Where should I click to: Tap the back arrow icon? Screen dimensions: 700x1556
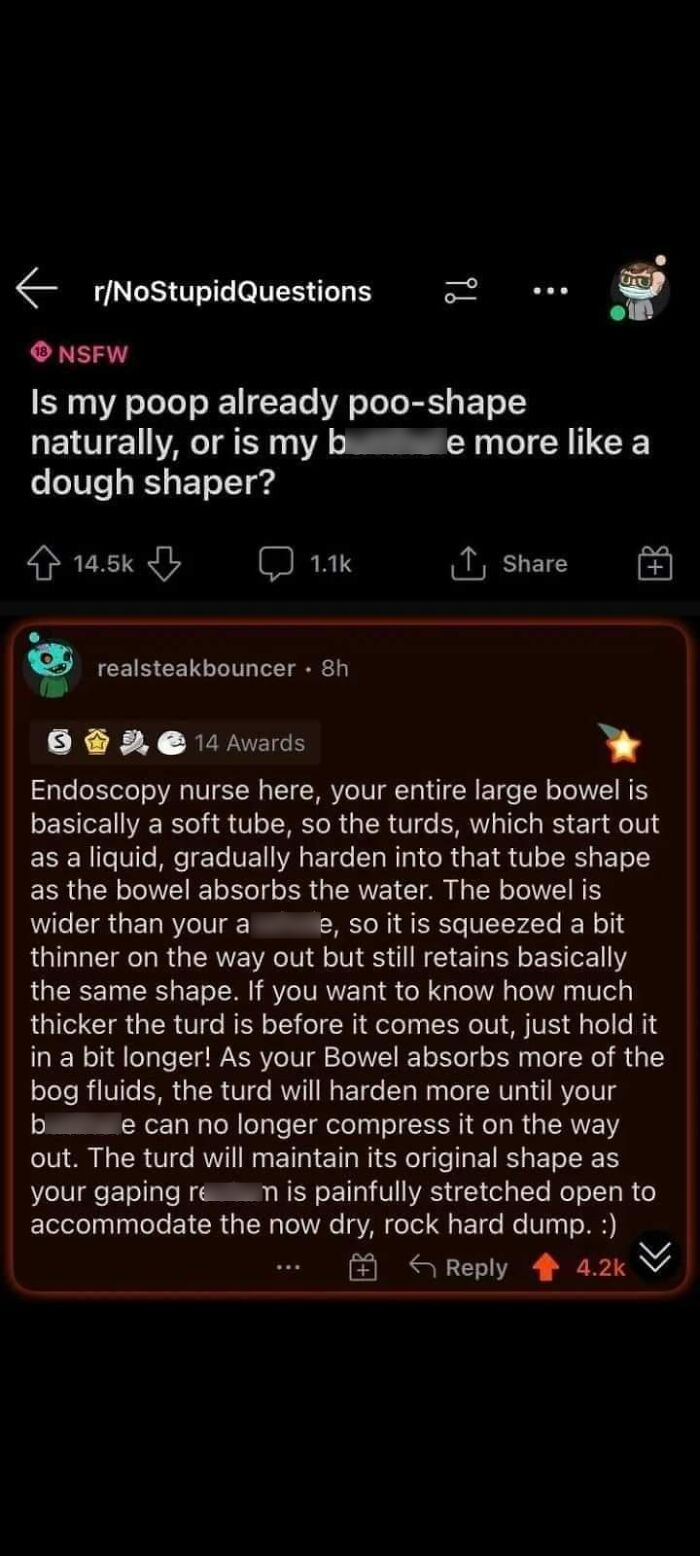[x=36, y=290]
